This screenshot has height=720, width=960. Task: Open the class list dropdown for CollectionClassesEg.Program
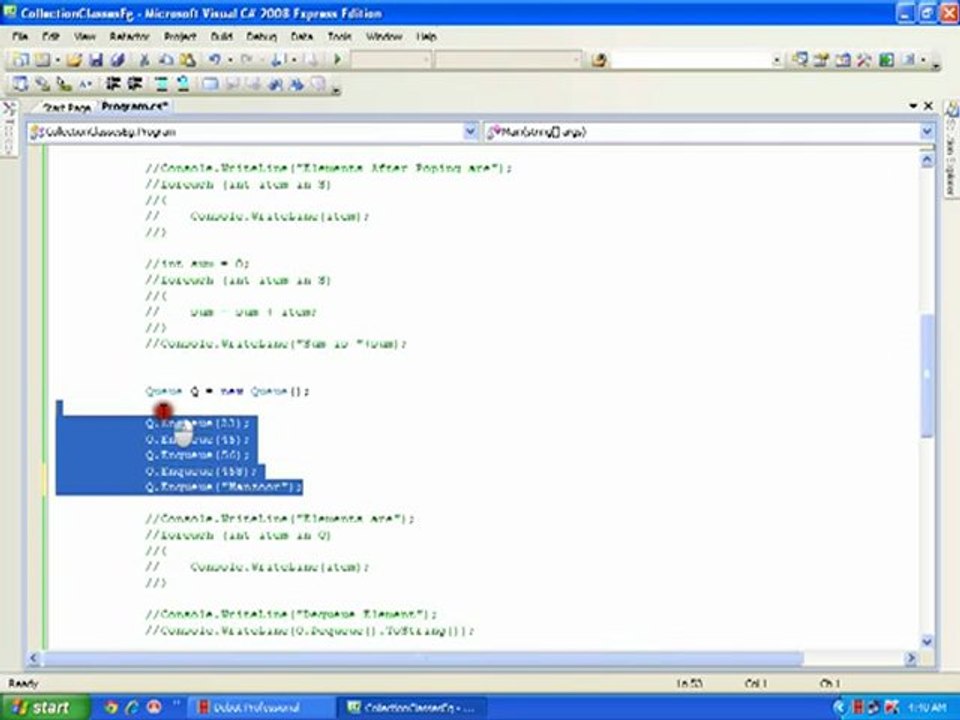click(470, 132)
